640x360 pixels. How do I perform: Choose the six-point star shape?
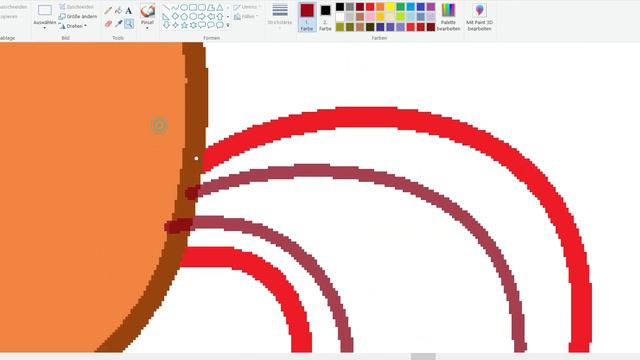coord(193,25)
